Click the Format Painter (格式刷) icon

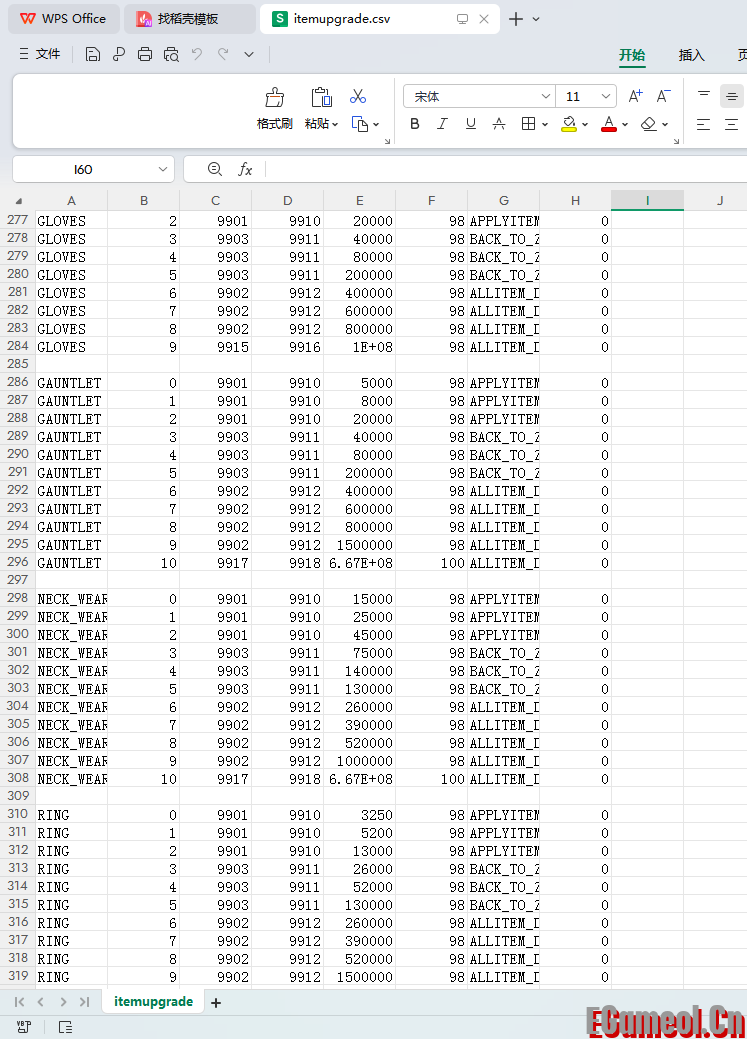(x=274, y=98)
